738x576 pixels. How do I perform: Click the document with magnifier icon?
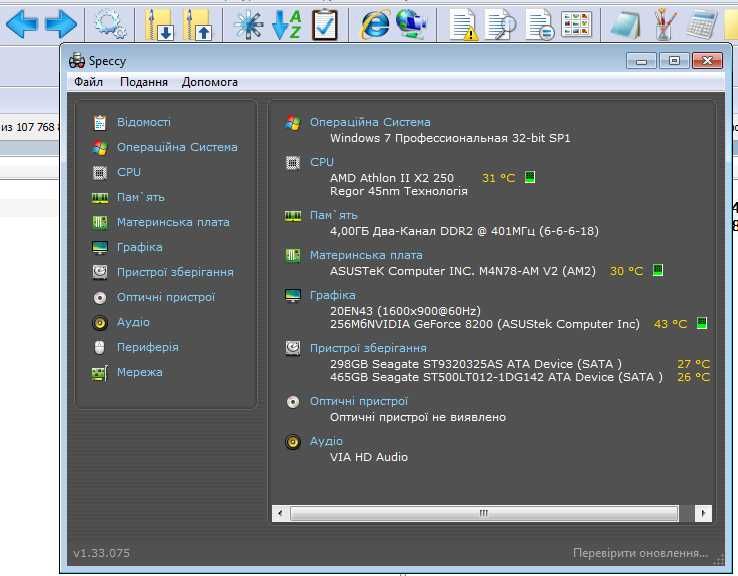click(501, 24)
